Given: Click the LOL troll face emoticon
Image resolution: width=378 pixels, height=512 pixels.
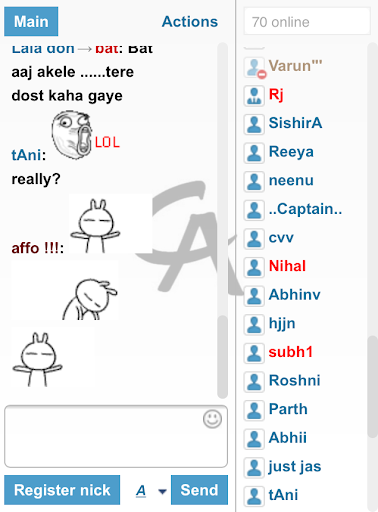Looking at the screenshot, I should 85,134.
